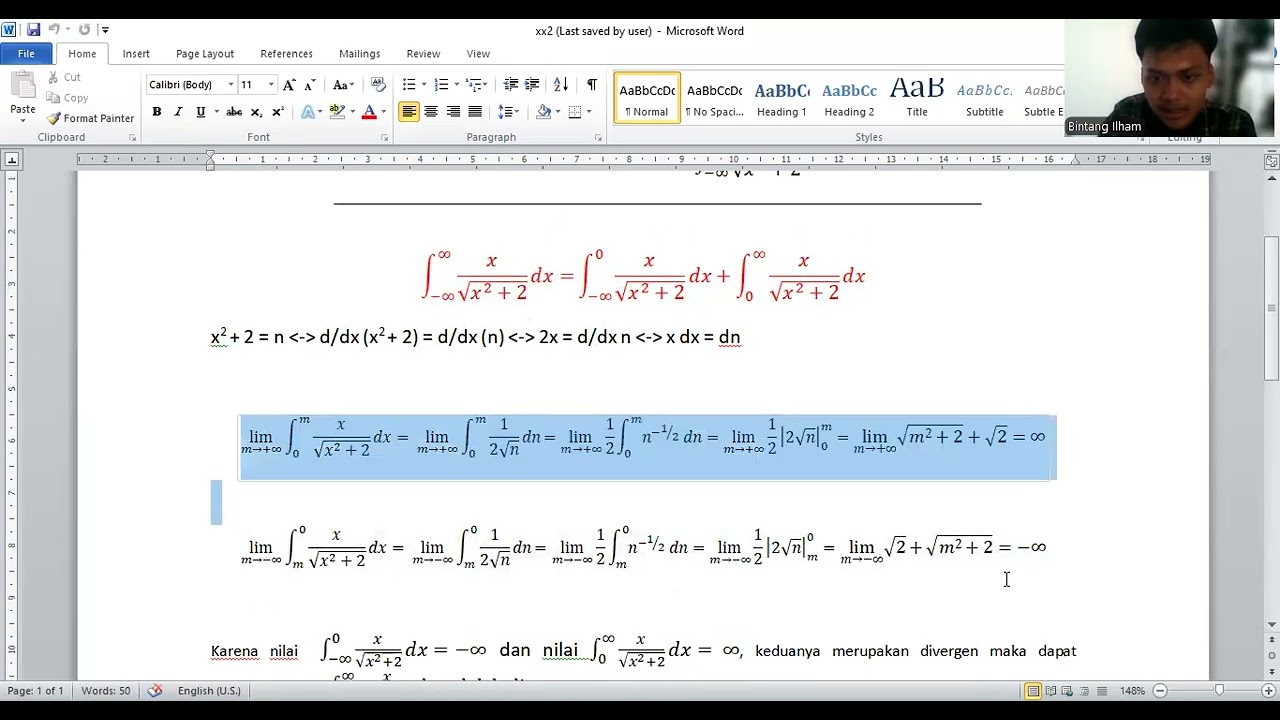Open the File tab
The width and height of the screenshot is (1280, 720).
pos(26,54)
